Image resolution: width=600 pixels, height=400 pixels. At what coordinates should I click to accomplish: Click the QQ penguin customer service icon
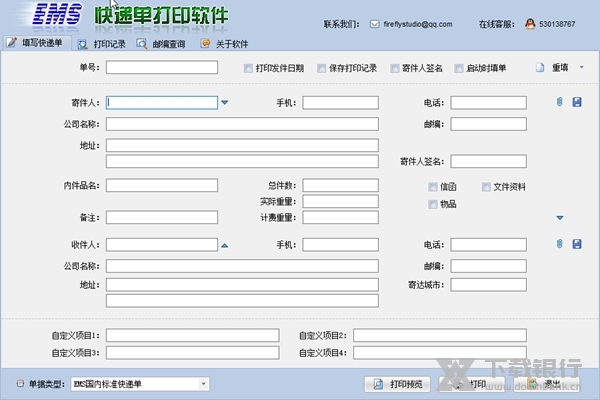click(x=530, y=24)
